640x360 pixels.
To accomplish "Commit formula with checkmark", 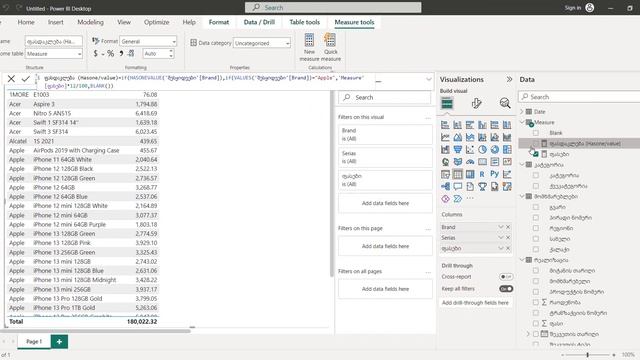I will [x=26, y=79].
